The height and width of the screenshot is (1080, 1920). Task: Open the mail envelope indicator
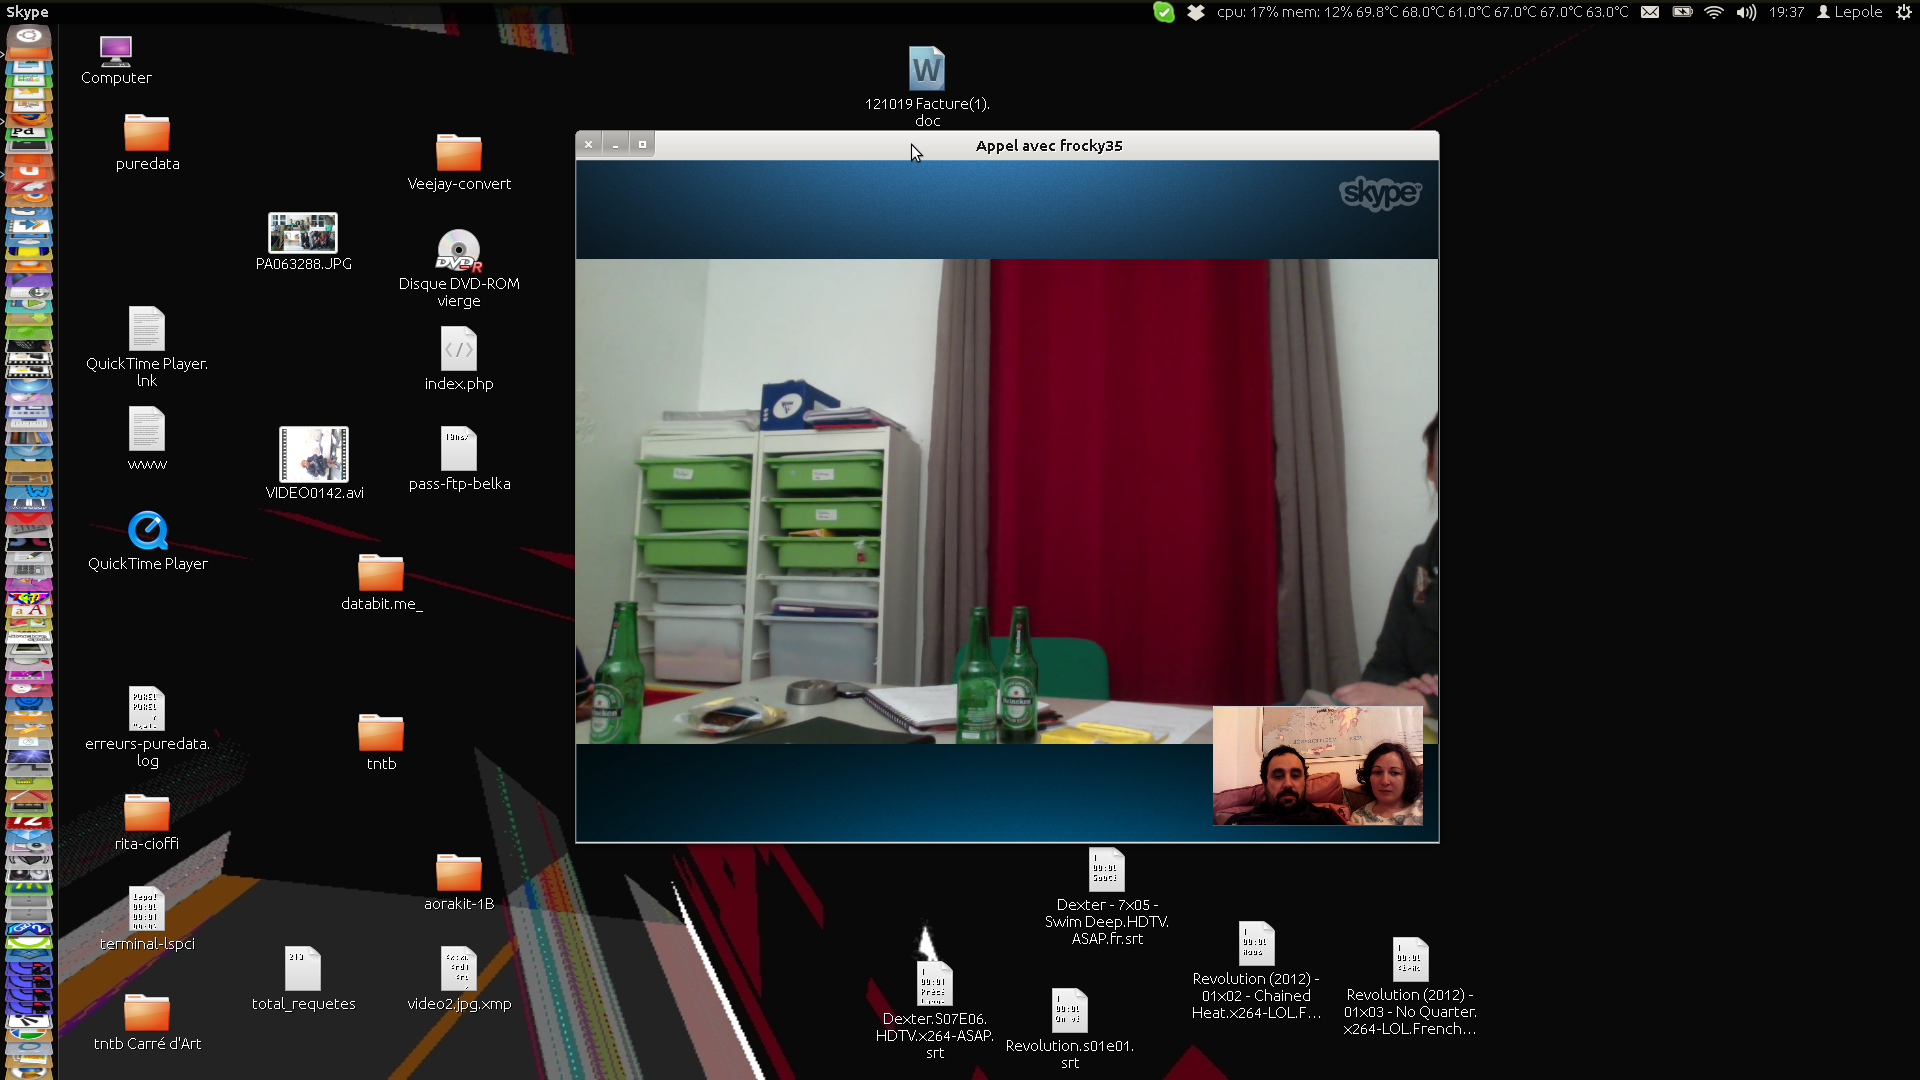tap(1650, 12)
